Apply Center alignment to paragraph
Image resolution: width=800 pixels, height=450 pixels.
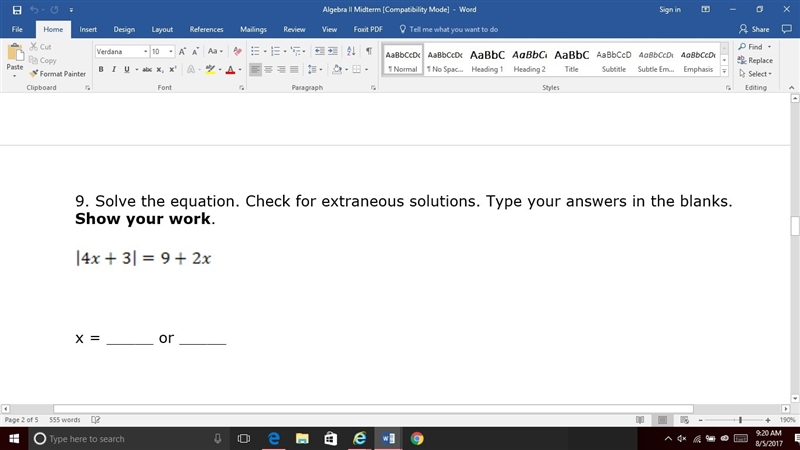click(x=268, y=69)
